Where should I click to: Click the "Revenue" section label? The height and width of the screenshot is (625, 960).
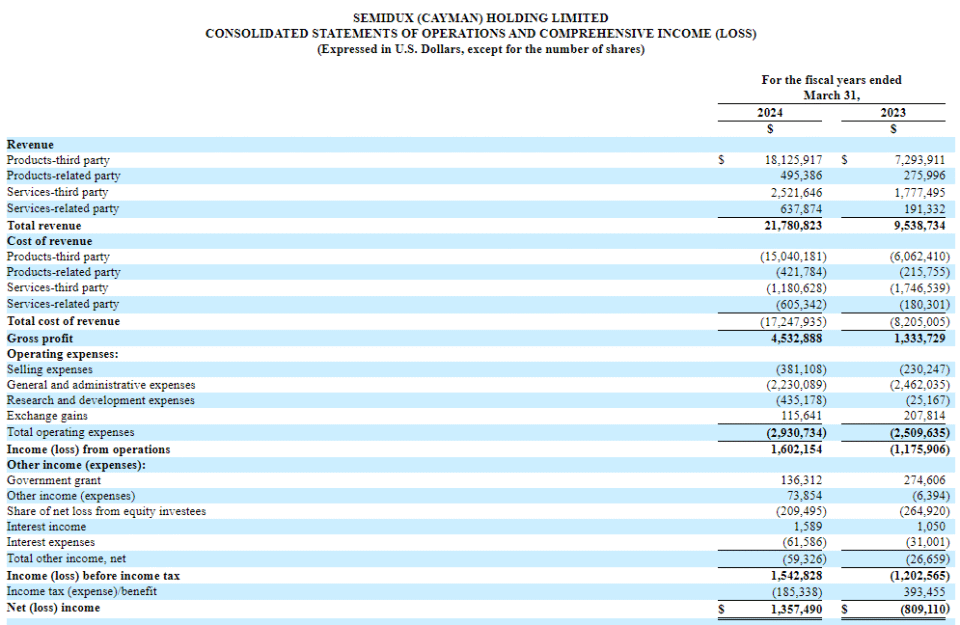tap(30, 145)
